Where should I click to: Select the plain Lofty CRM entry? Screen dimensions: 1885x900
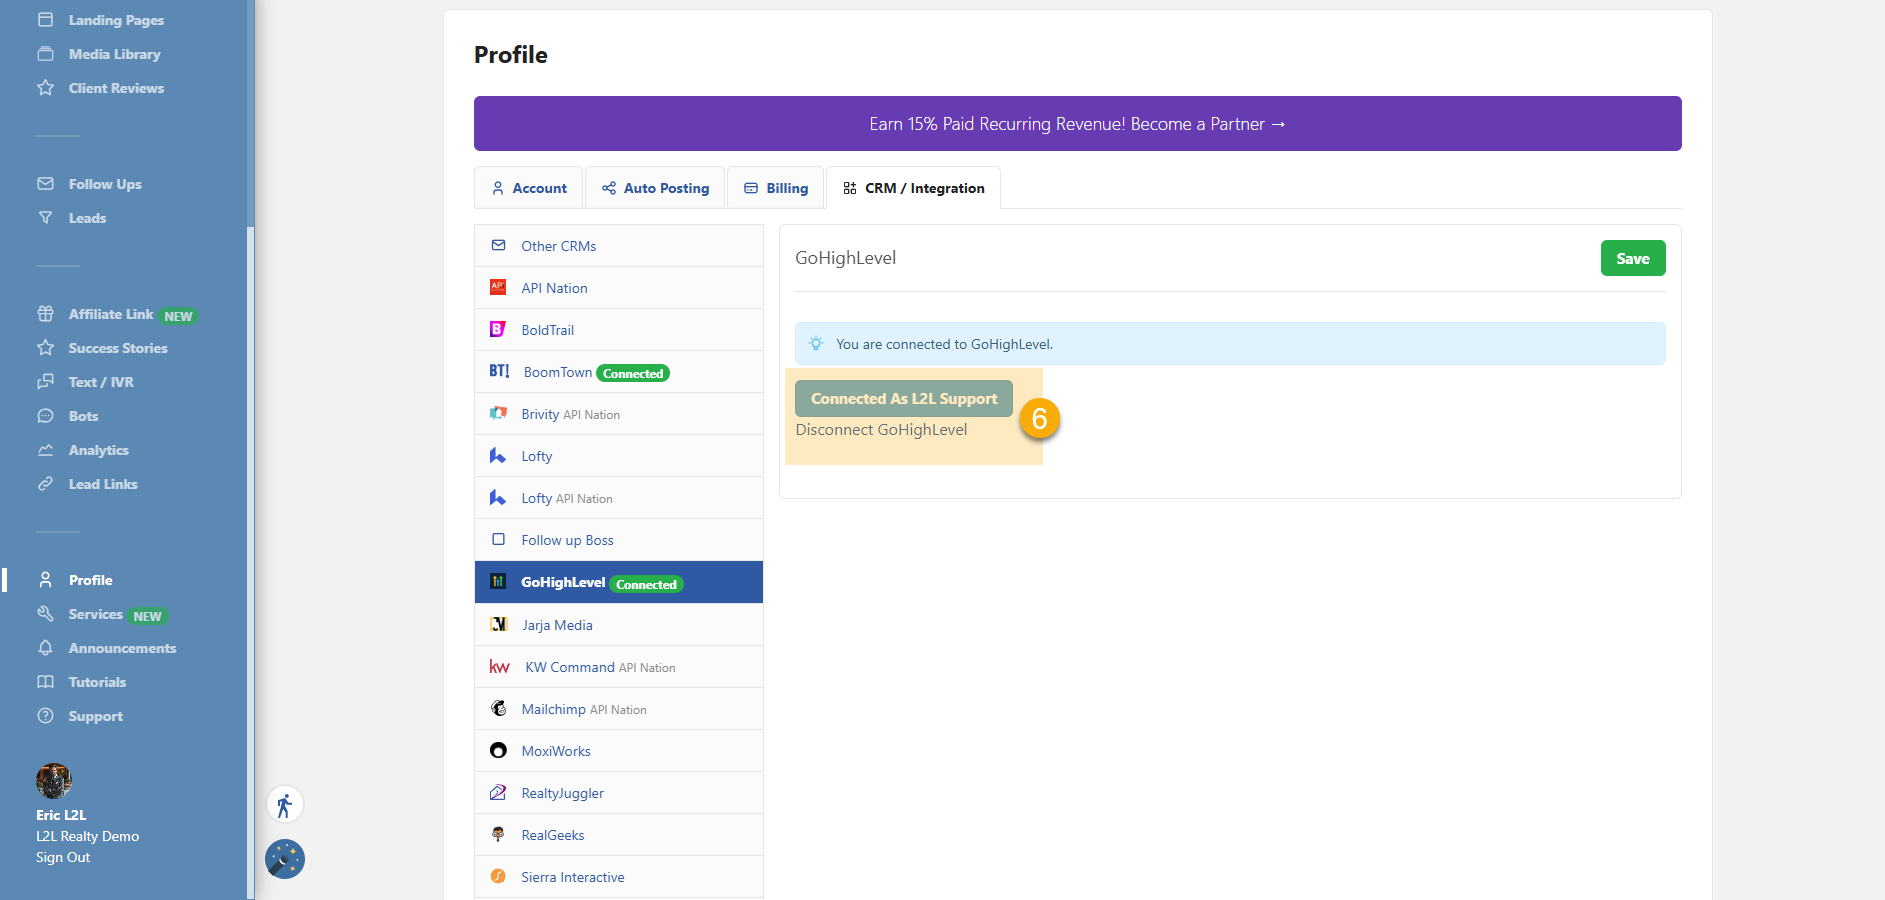tap(619, 456)
